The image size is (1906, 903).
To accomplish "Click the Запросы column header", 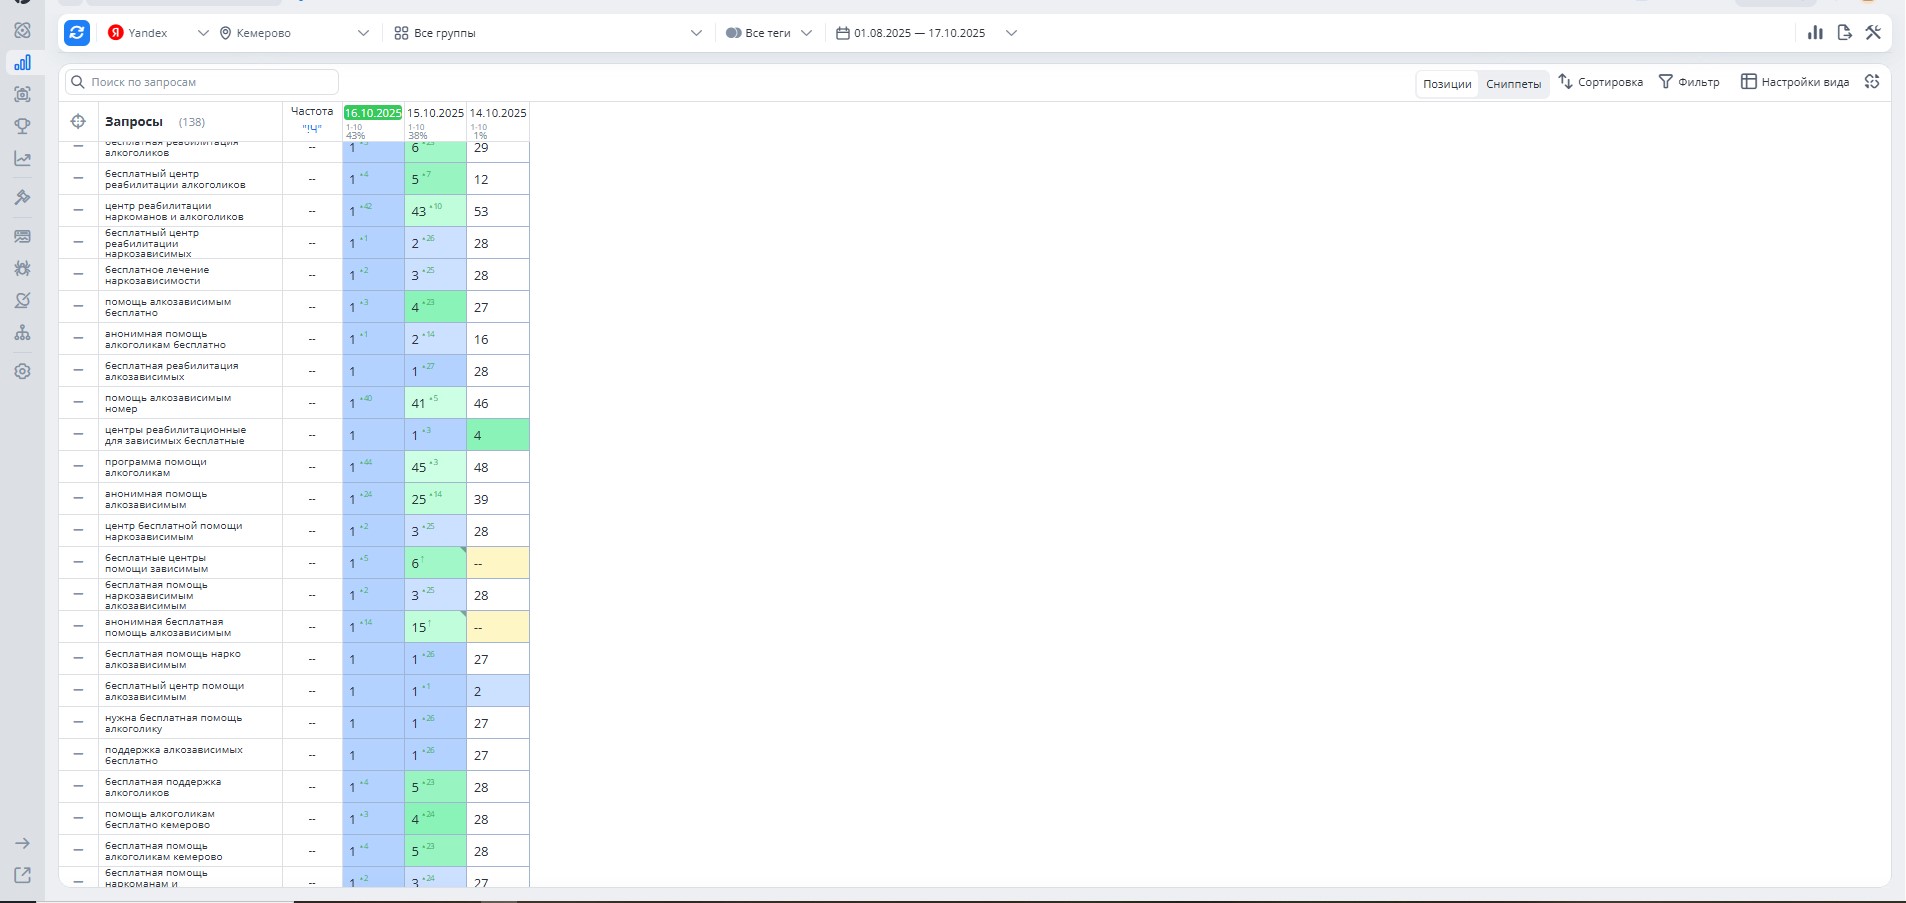I will pos(133,122).
